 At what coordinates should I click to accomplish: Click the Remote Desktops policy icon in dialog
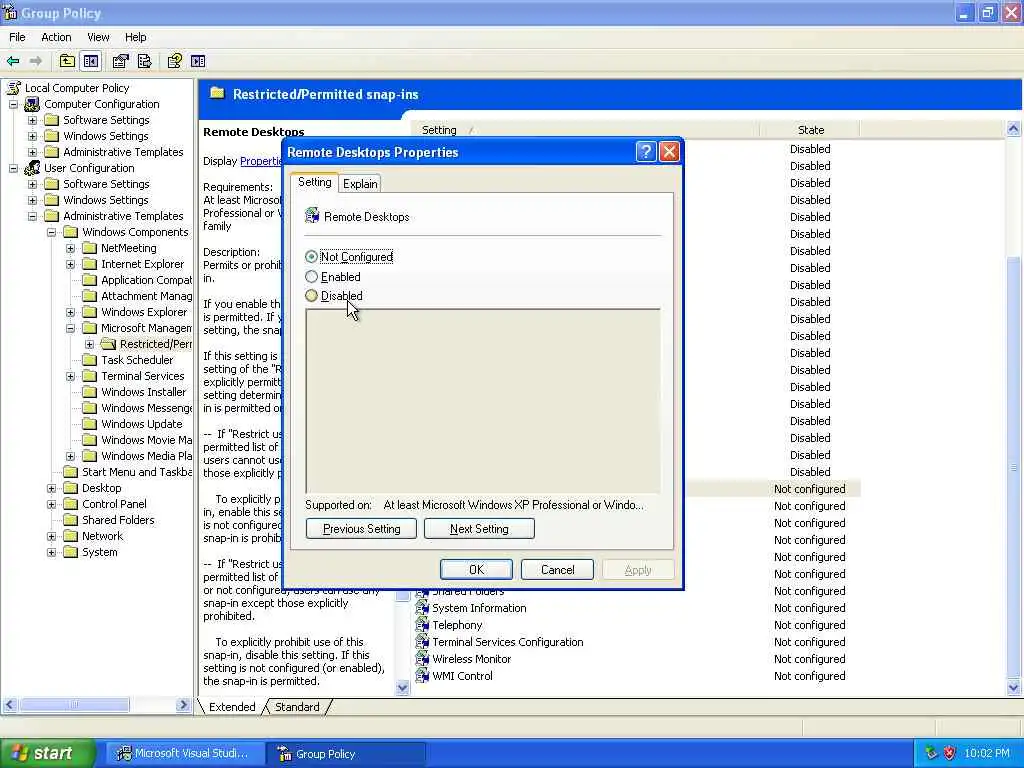(312, 216)
